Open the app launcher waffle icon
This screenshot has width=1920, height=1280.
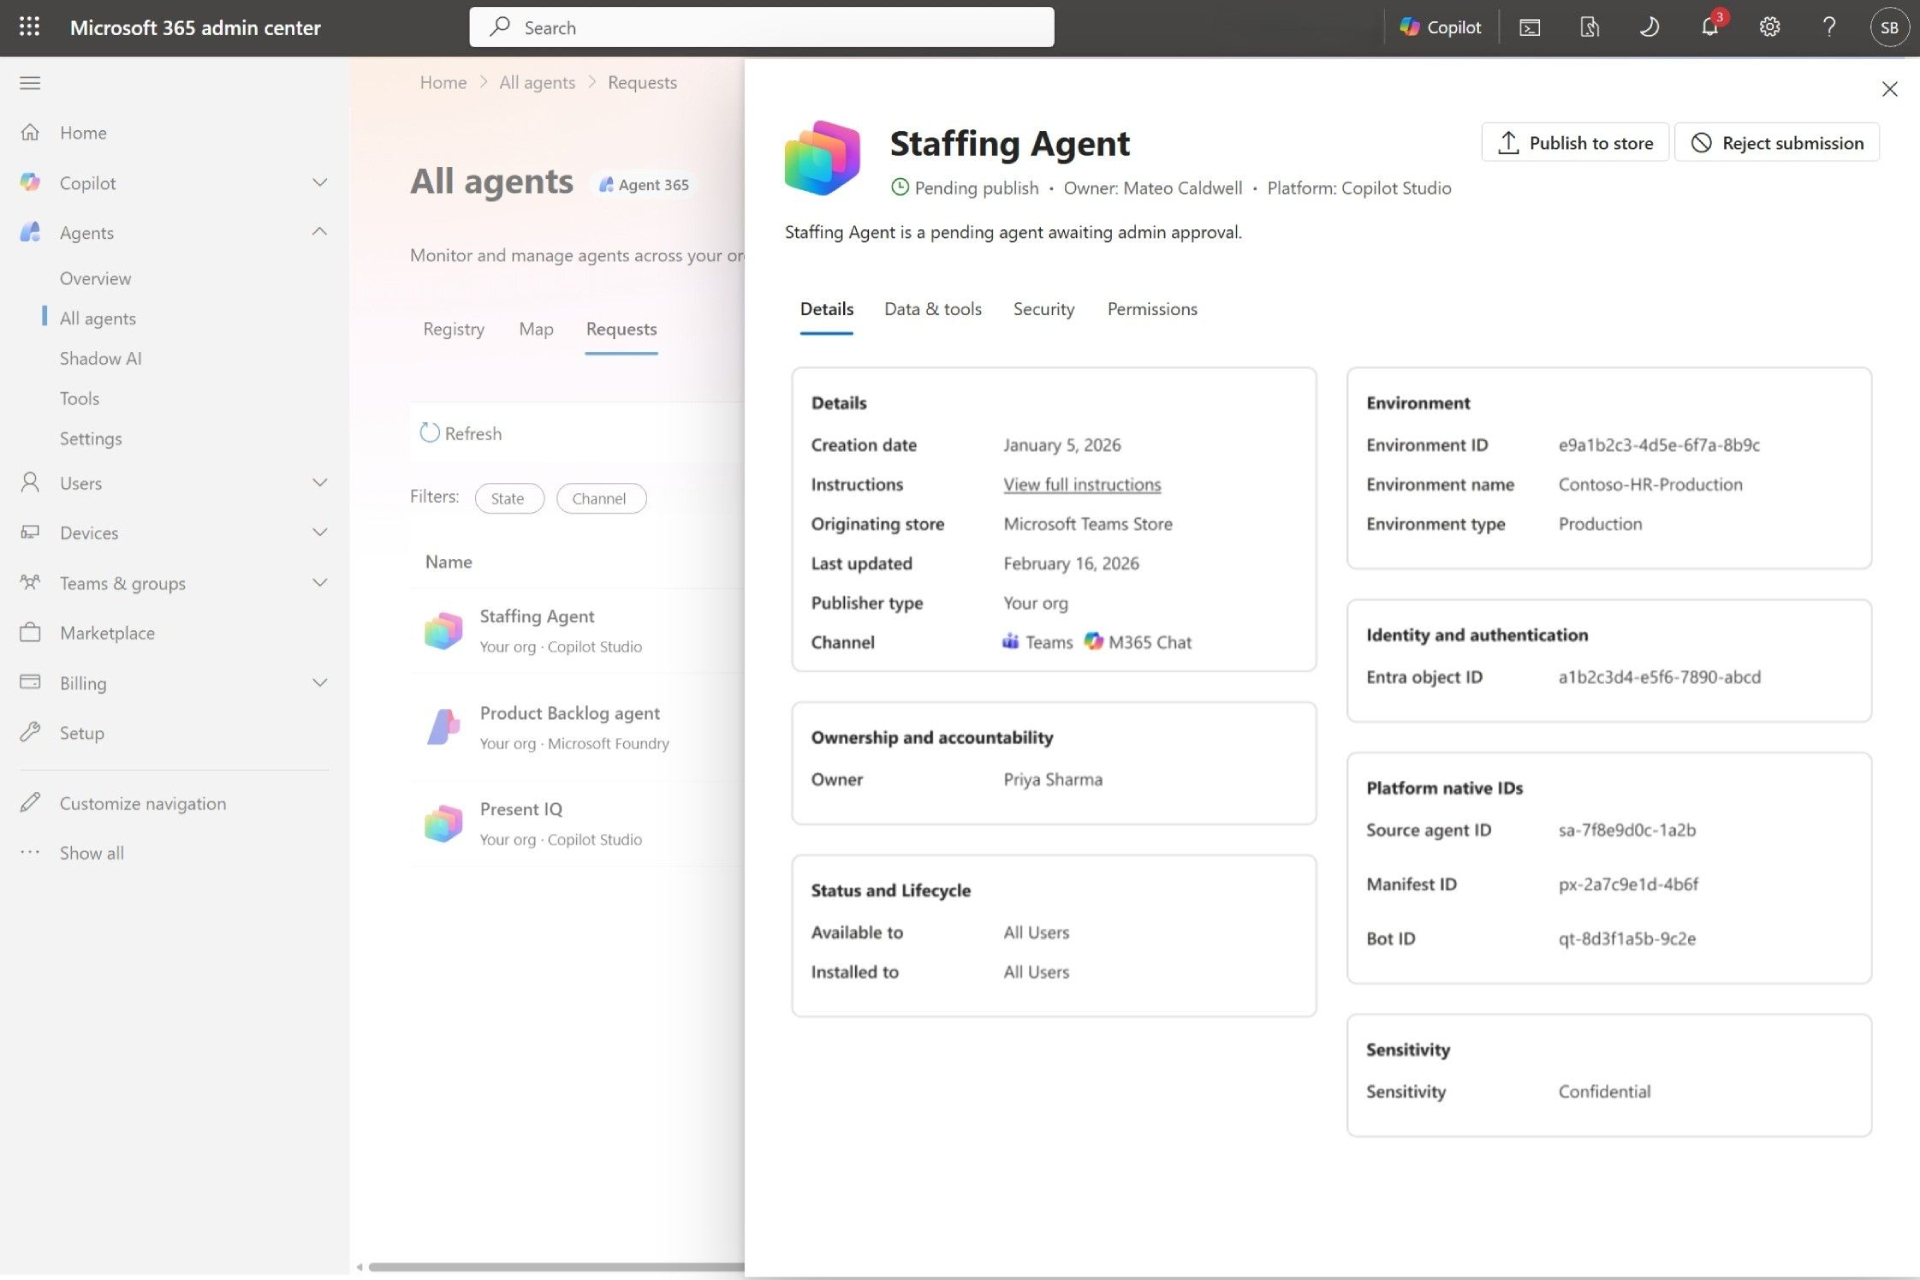(x=30, y=27)
